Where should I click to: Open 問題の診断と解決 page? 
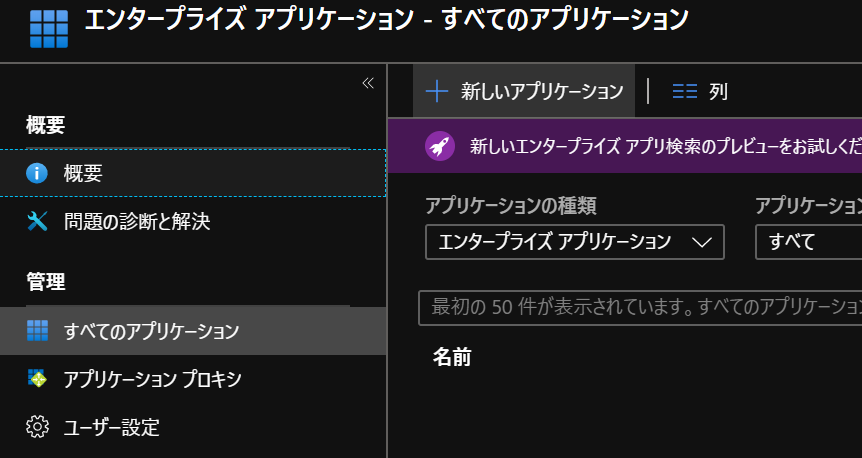coord(136,221)
